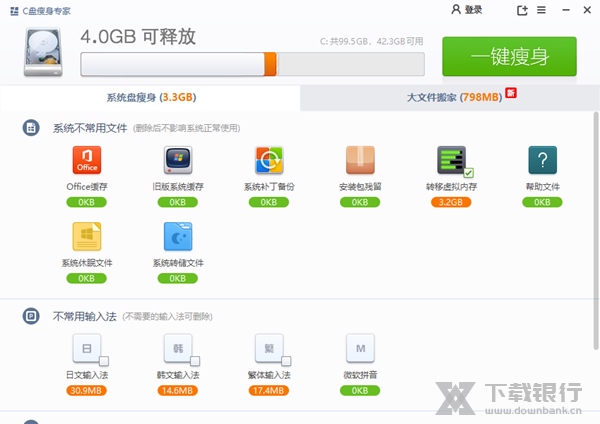Screen dimensions: 600x424
Task: Select the 旧版系统缓存 icon
Action: click(x=178, y=160)
